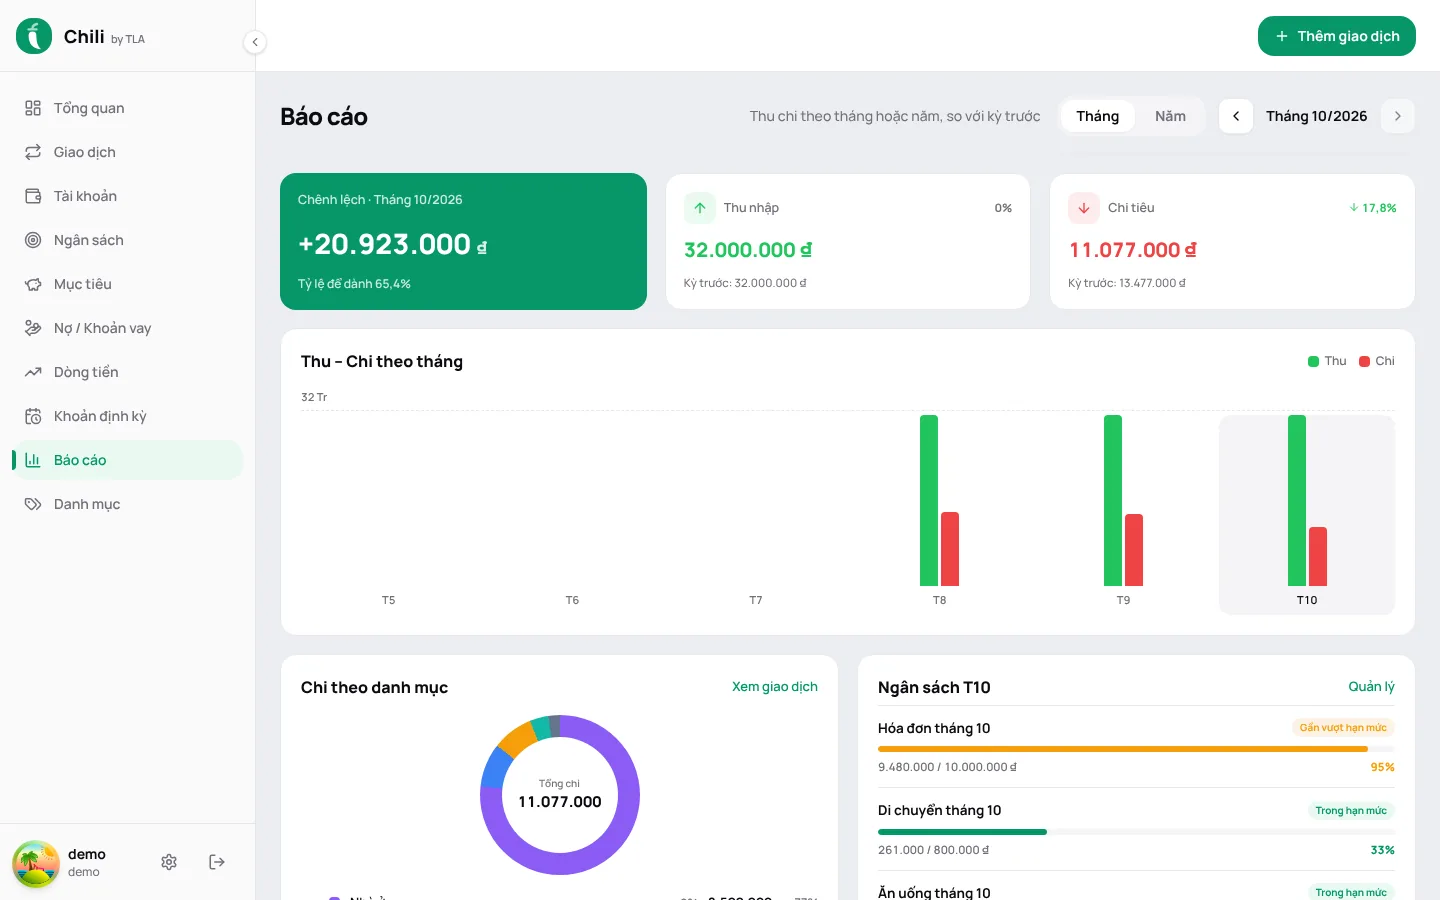Open Danh mục tags icon
This screenshot has width=1440, height=900.
point(33,504)
